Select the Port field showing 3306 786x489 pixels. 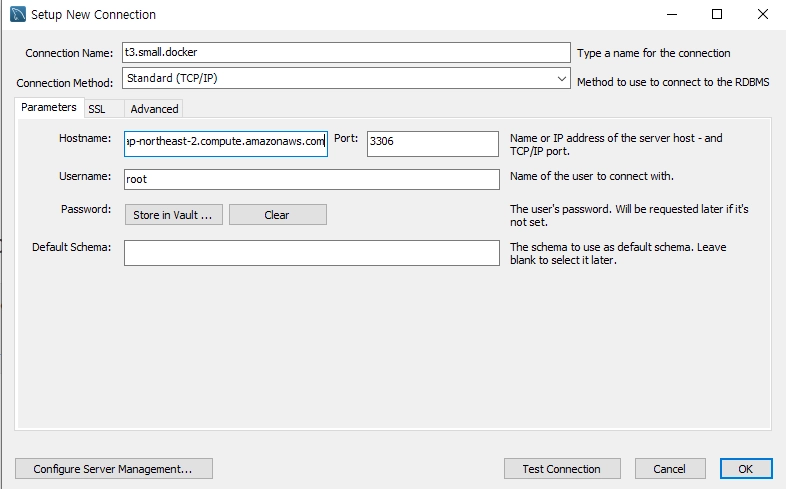(x=433, y=144)
